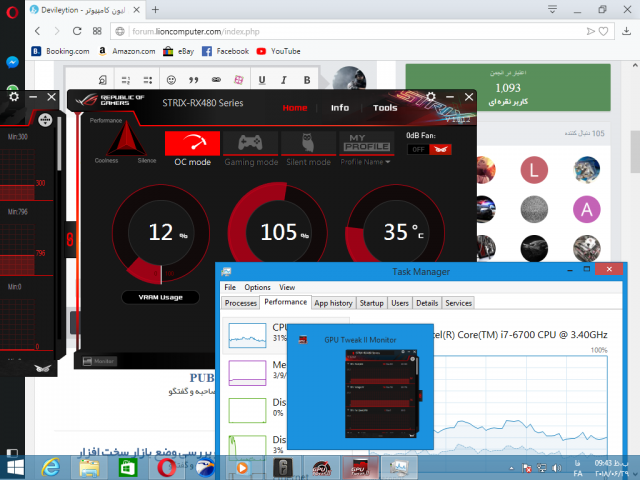The image size is (640, 480).
Task: Open GPU Tweak settings gear icon
Action: [431, 97]
